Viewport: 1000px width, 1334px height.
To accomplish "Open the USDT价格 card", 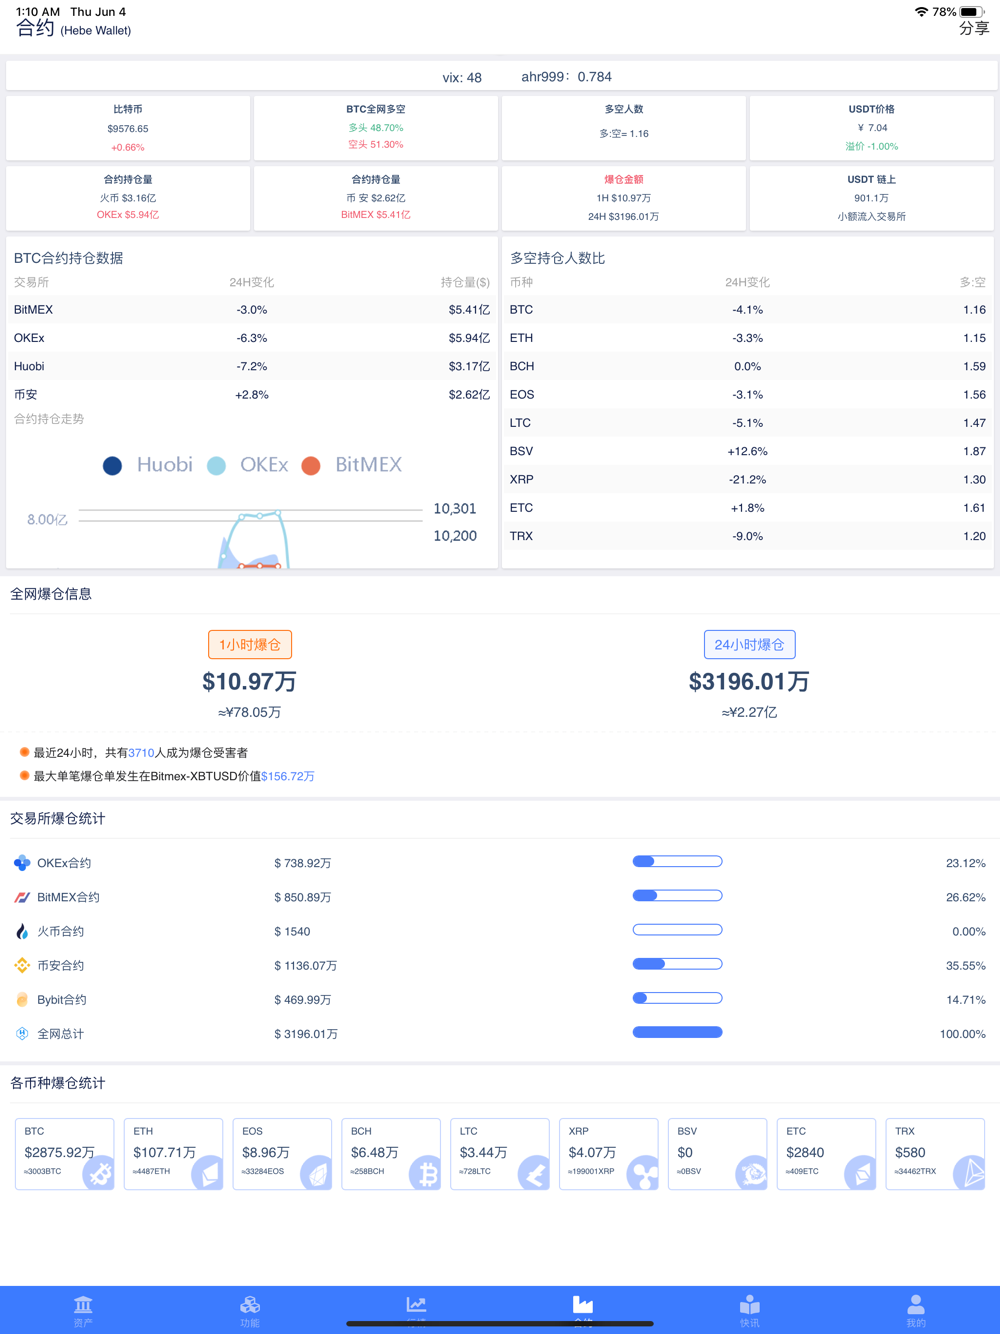I will pos(872,128).
